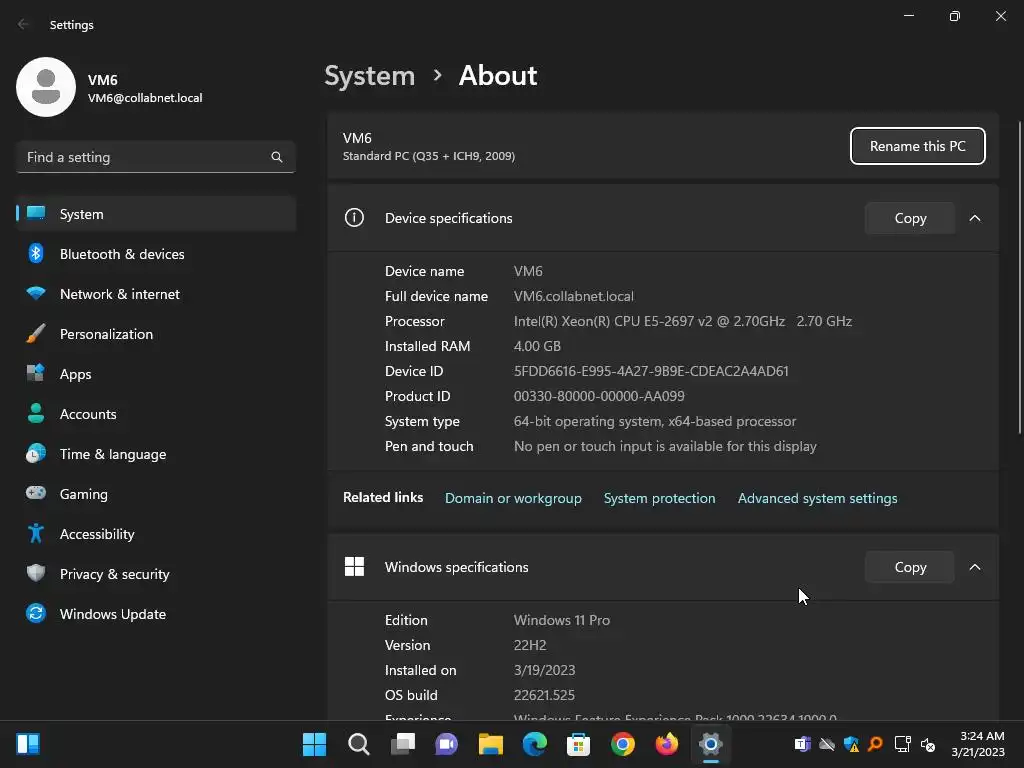Viewport: 1024px width, 768px height.
Task: Open taskbar Search
Action: (x=359, y=744)
